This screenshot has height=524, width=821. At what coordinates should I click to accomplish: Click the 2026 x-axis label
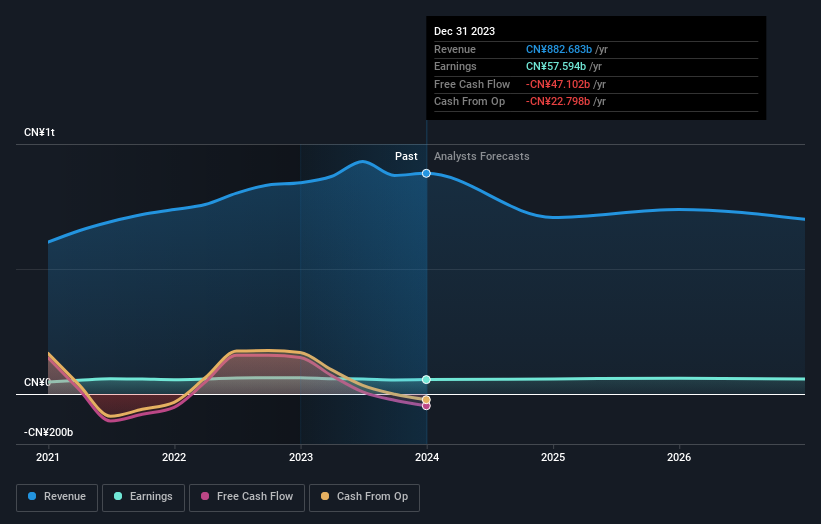pos(679,457)
